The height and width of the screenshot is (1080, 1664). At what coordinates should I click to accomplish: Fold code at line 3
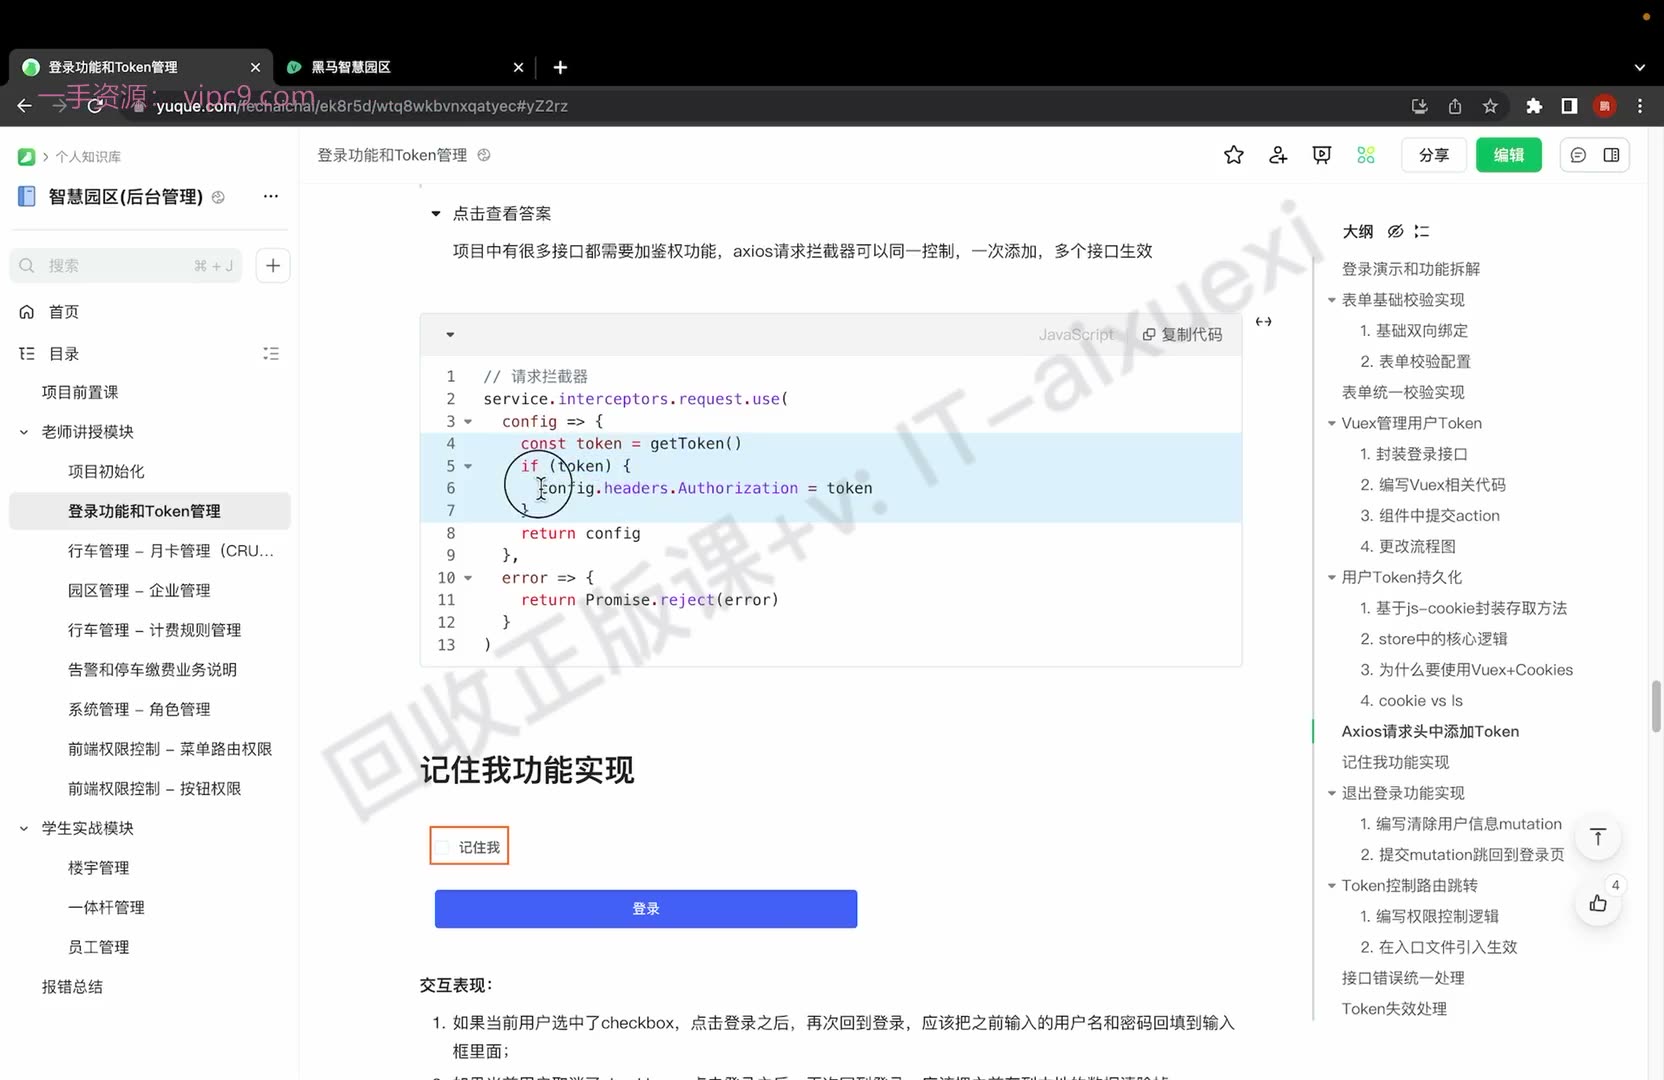[x=468, y=421]
